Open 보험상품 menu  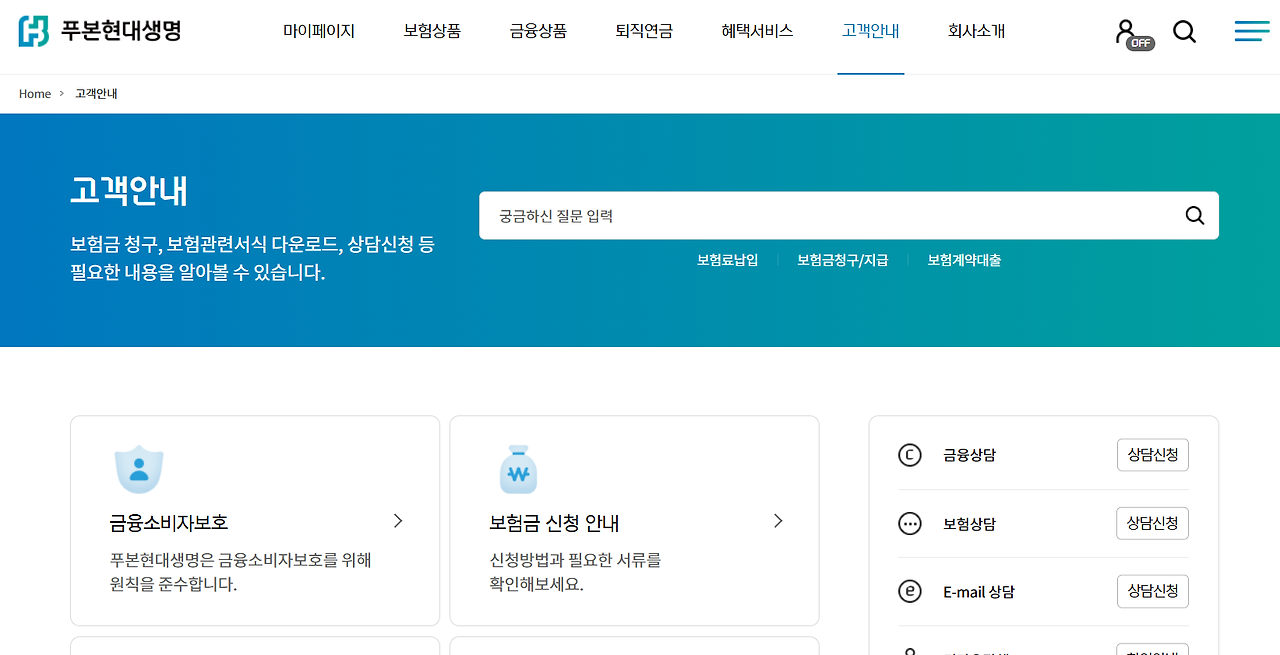pos(432,31)
